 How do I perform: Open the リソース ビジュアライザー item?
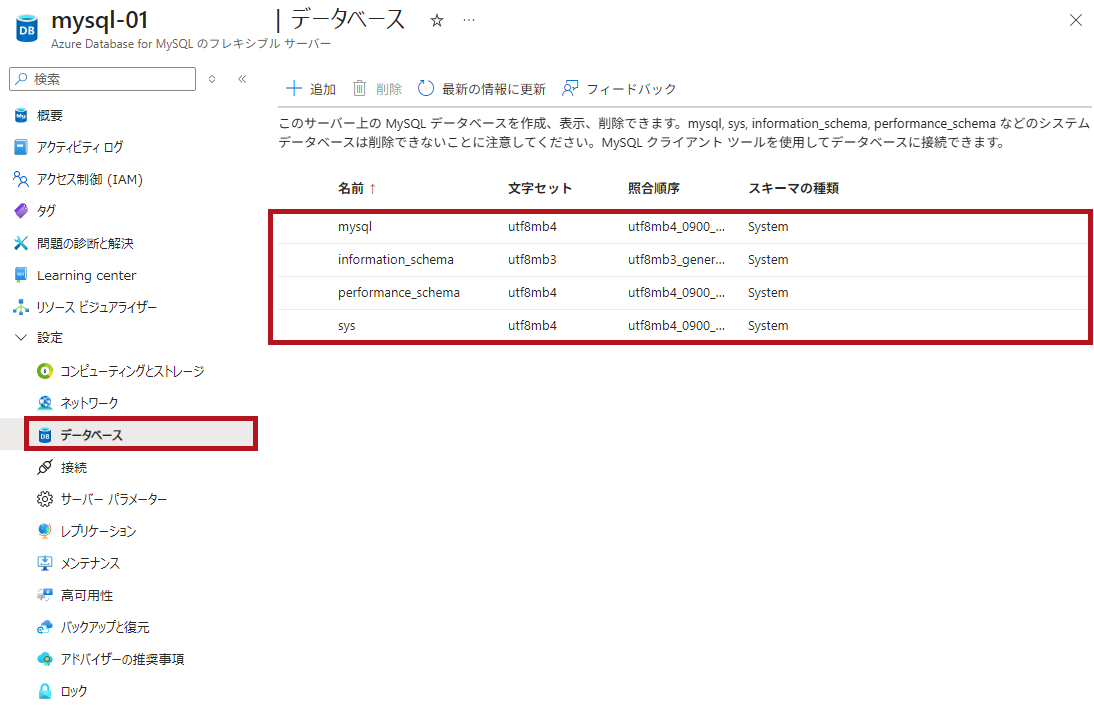[x=96, y=307]
